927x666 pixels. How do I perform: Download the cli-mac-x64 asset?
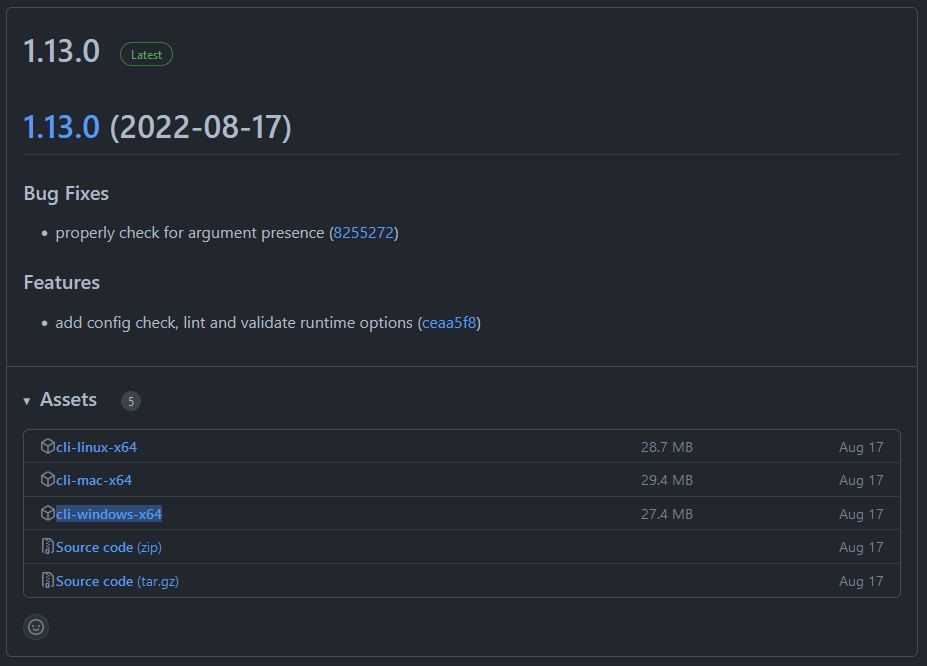pyautogui.click(x=93, y=480)
